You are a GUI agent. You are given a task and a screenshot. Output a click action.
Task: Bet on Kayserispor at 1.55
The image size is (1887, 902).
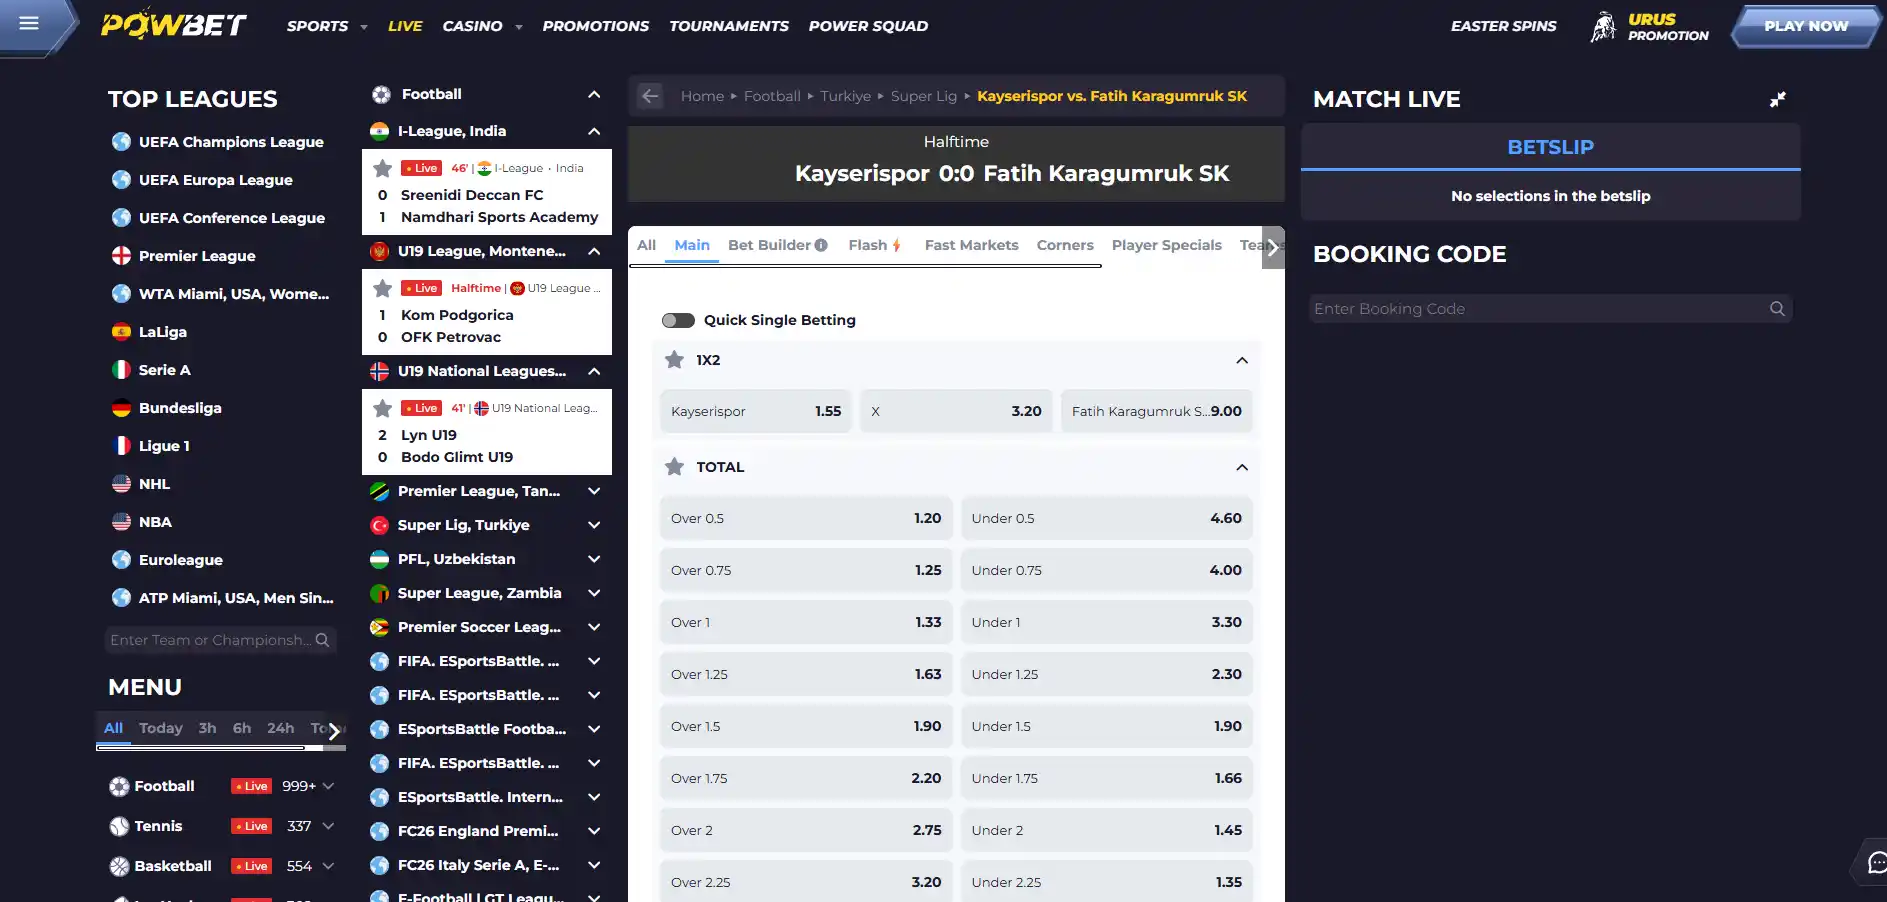756,411
